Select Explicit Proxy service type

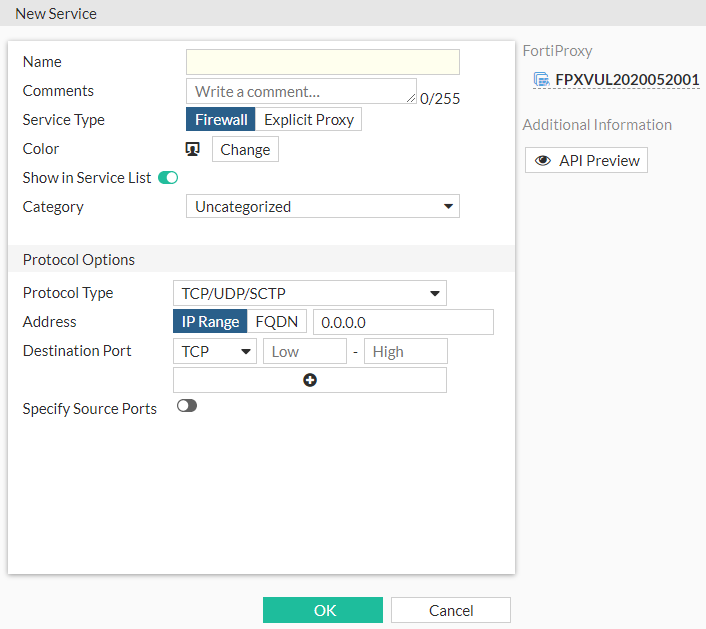coord(309,119)
